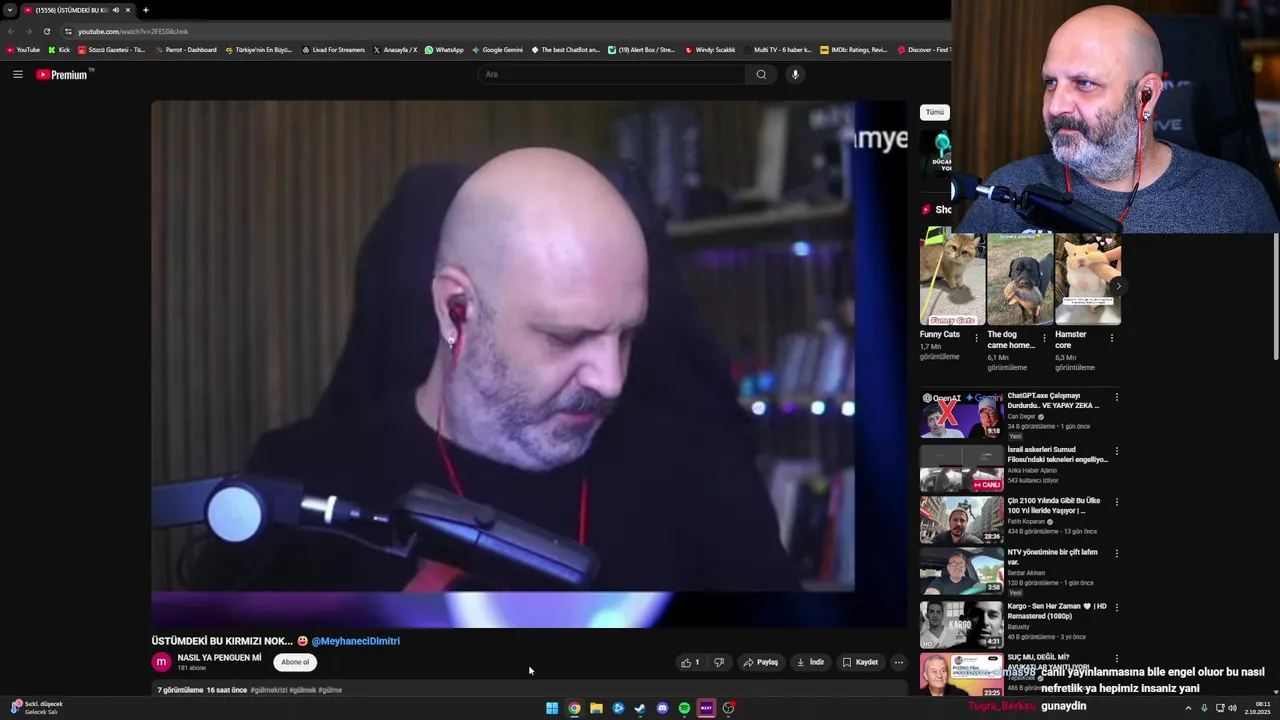1280x720 pixels.
Task: Open options for ChatGPT.exe Çalışmayı Durdurdu video
Action: (1116, 397)
